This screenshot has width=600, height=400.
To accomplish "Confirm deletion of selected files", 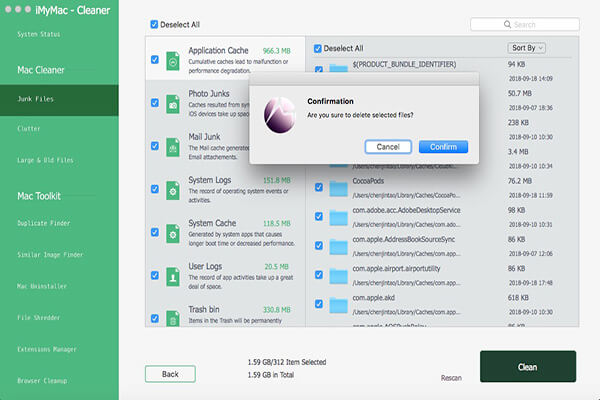I will [437, 146].
